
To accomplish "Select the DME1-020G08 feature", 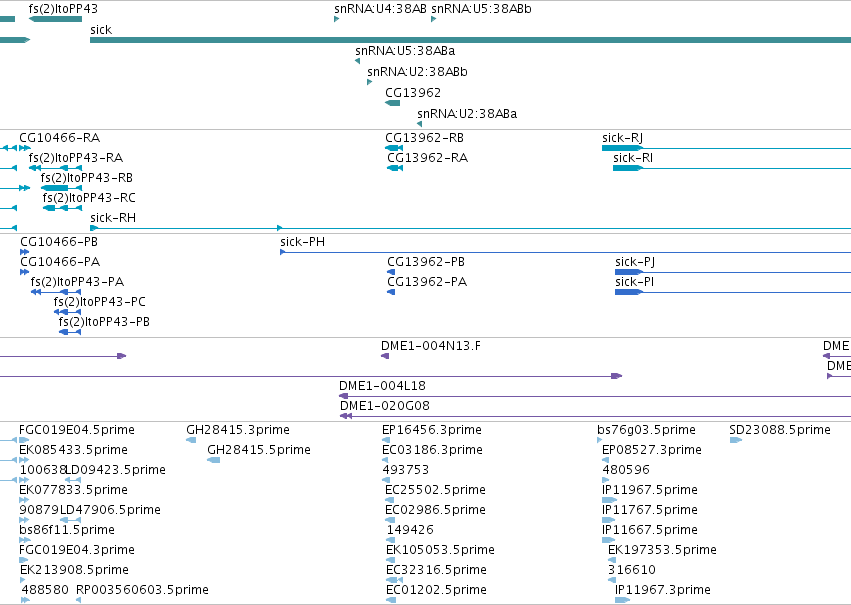I will (x=385, y=406).
